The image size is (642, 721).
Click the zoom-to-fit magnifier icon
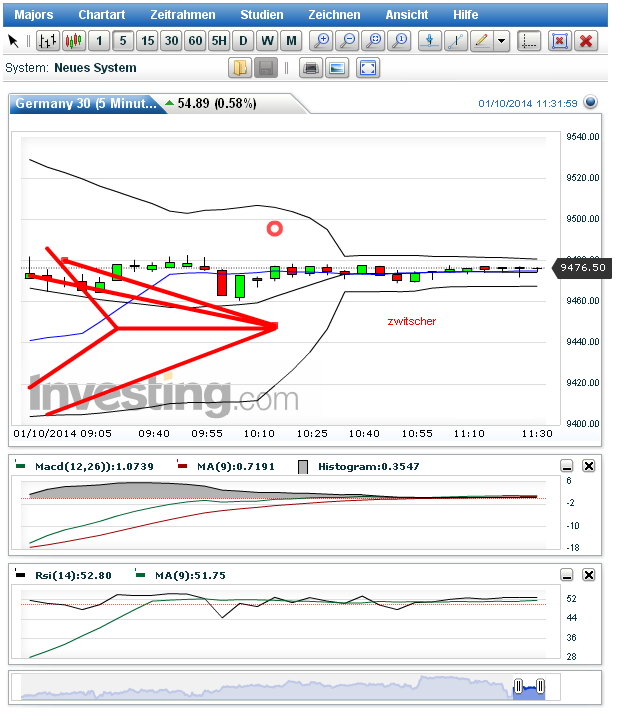[x=374, y=41]
